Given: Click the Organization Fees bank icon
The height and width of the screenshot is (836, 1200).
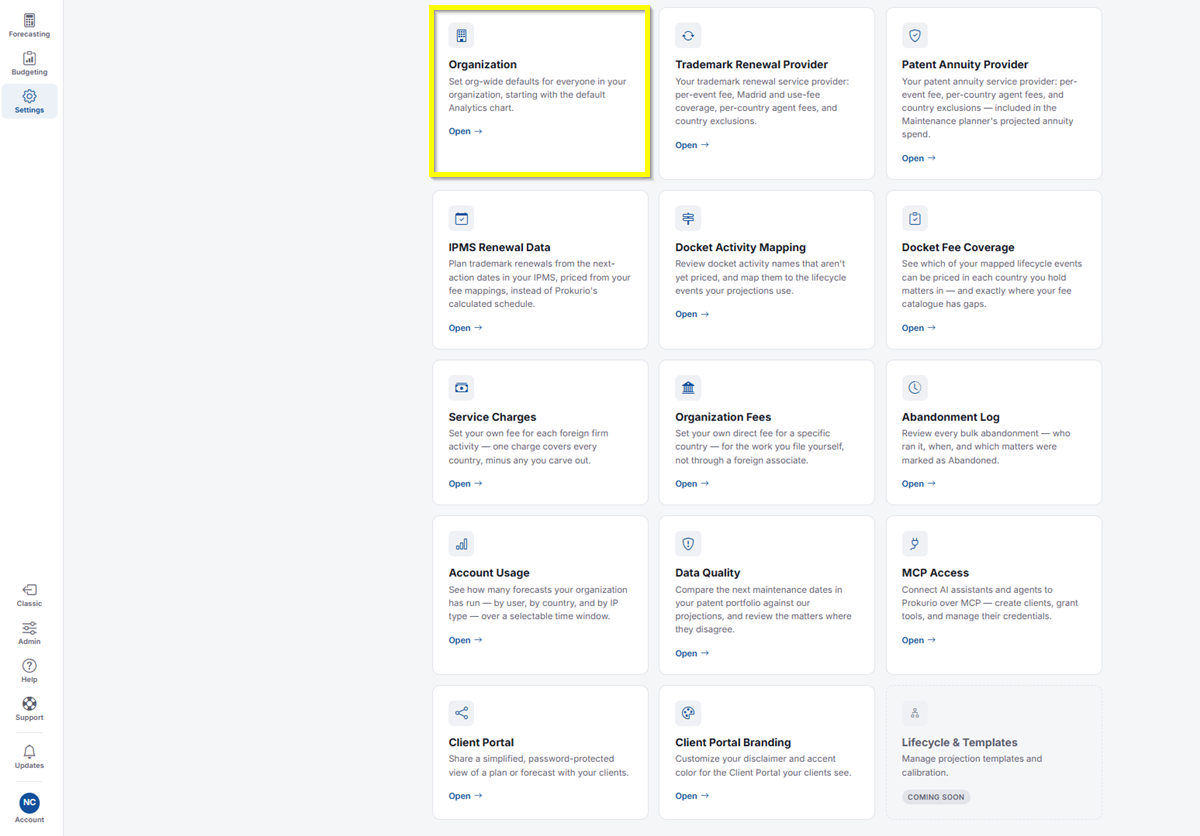Looking at the screenshot, I should pyautogui.click(x=688, y=388).
